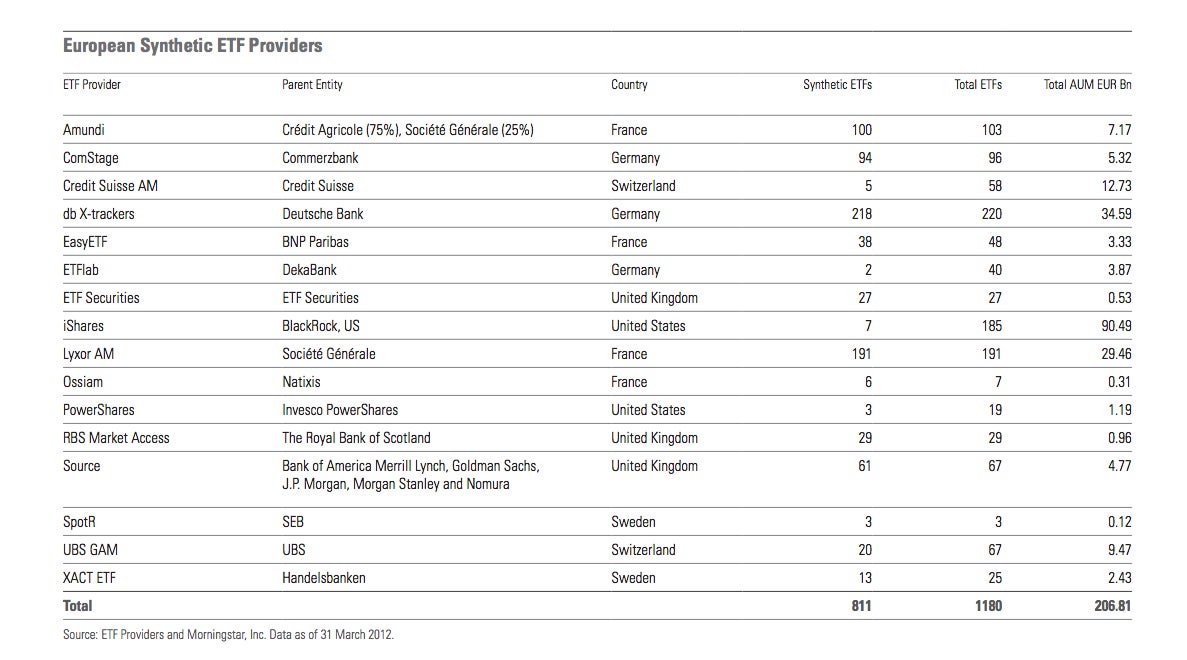The width and height of the screenshot is (1187, 660).
Task: Click the Total AUM EUR Bn header
Action: click(x=1087, y=85)
